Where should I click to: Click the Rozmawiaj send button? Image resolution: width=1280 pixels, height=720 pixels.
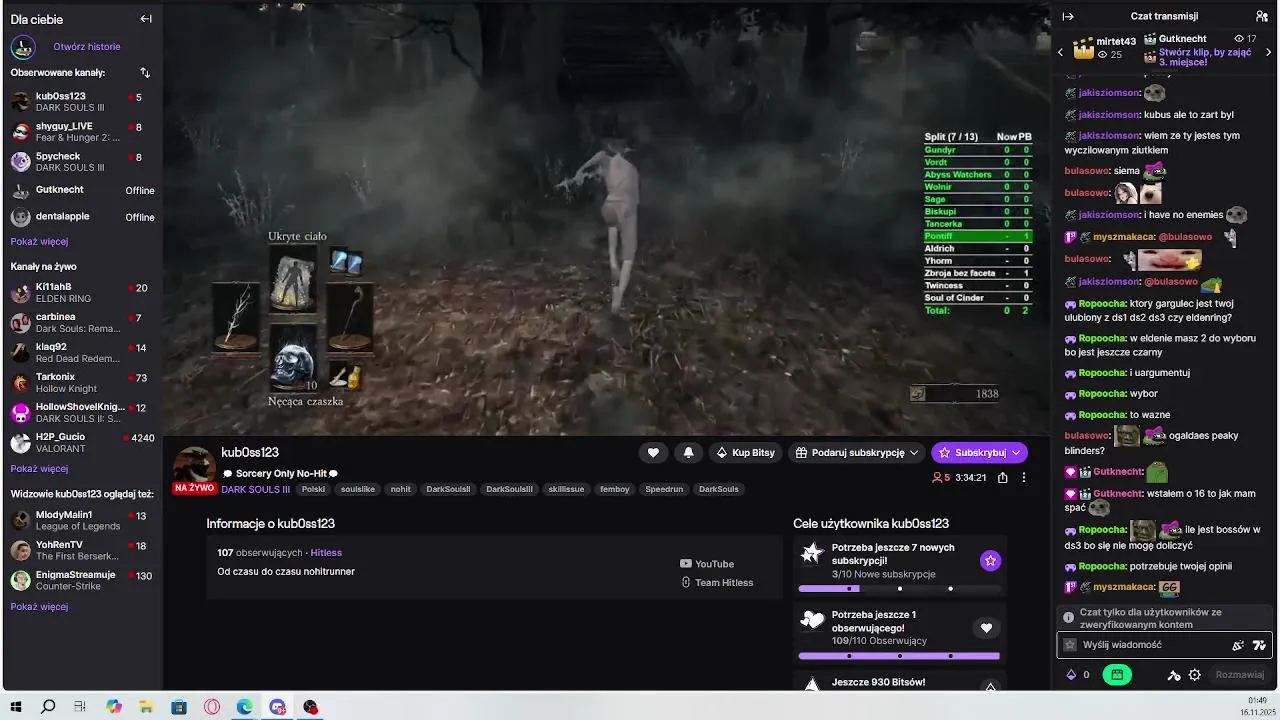click(1240, 675)
